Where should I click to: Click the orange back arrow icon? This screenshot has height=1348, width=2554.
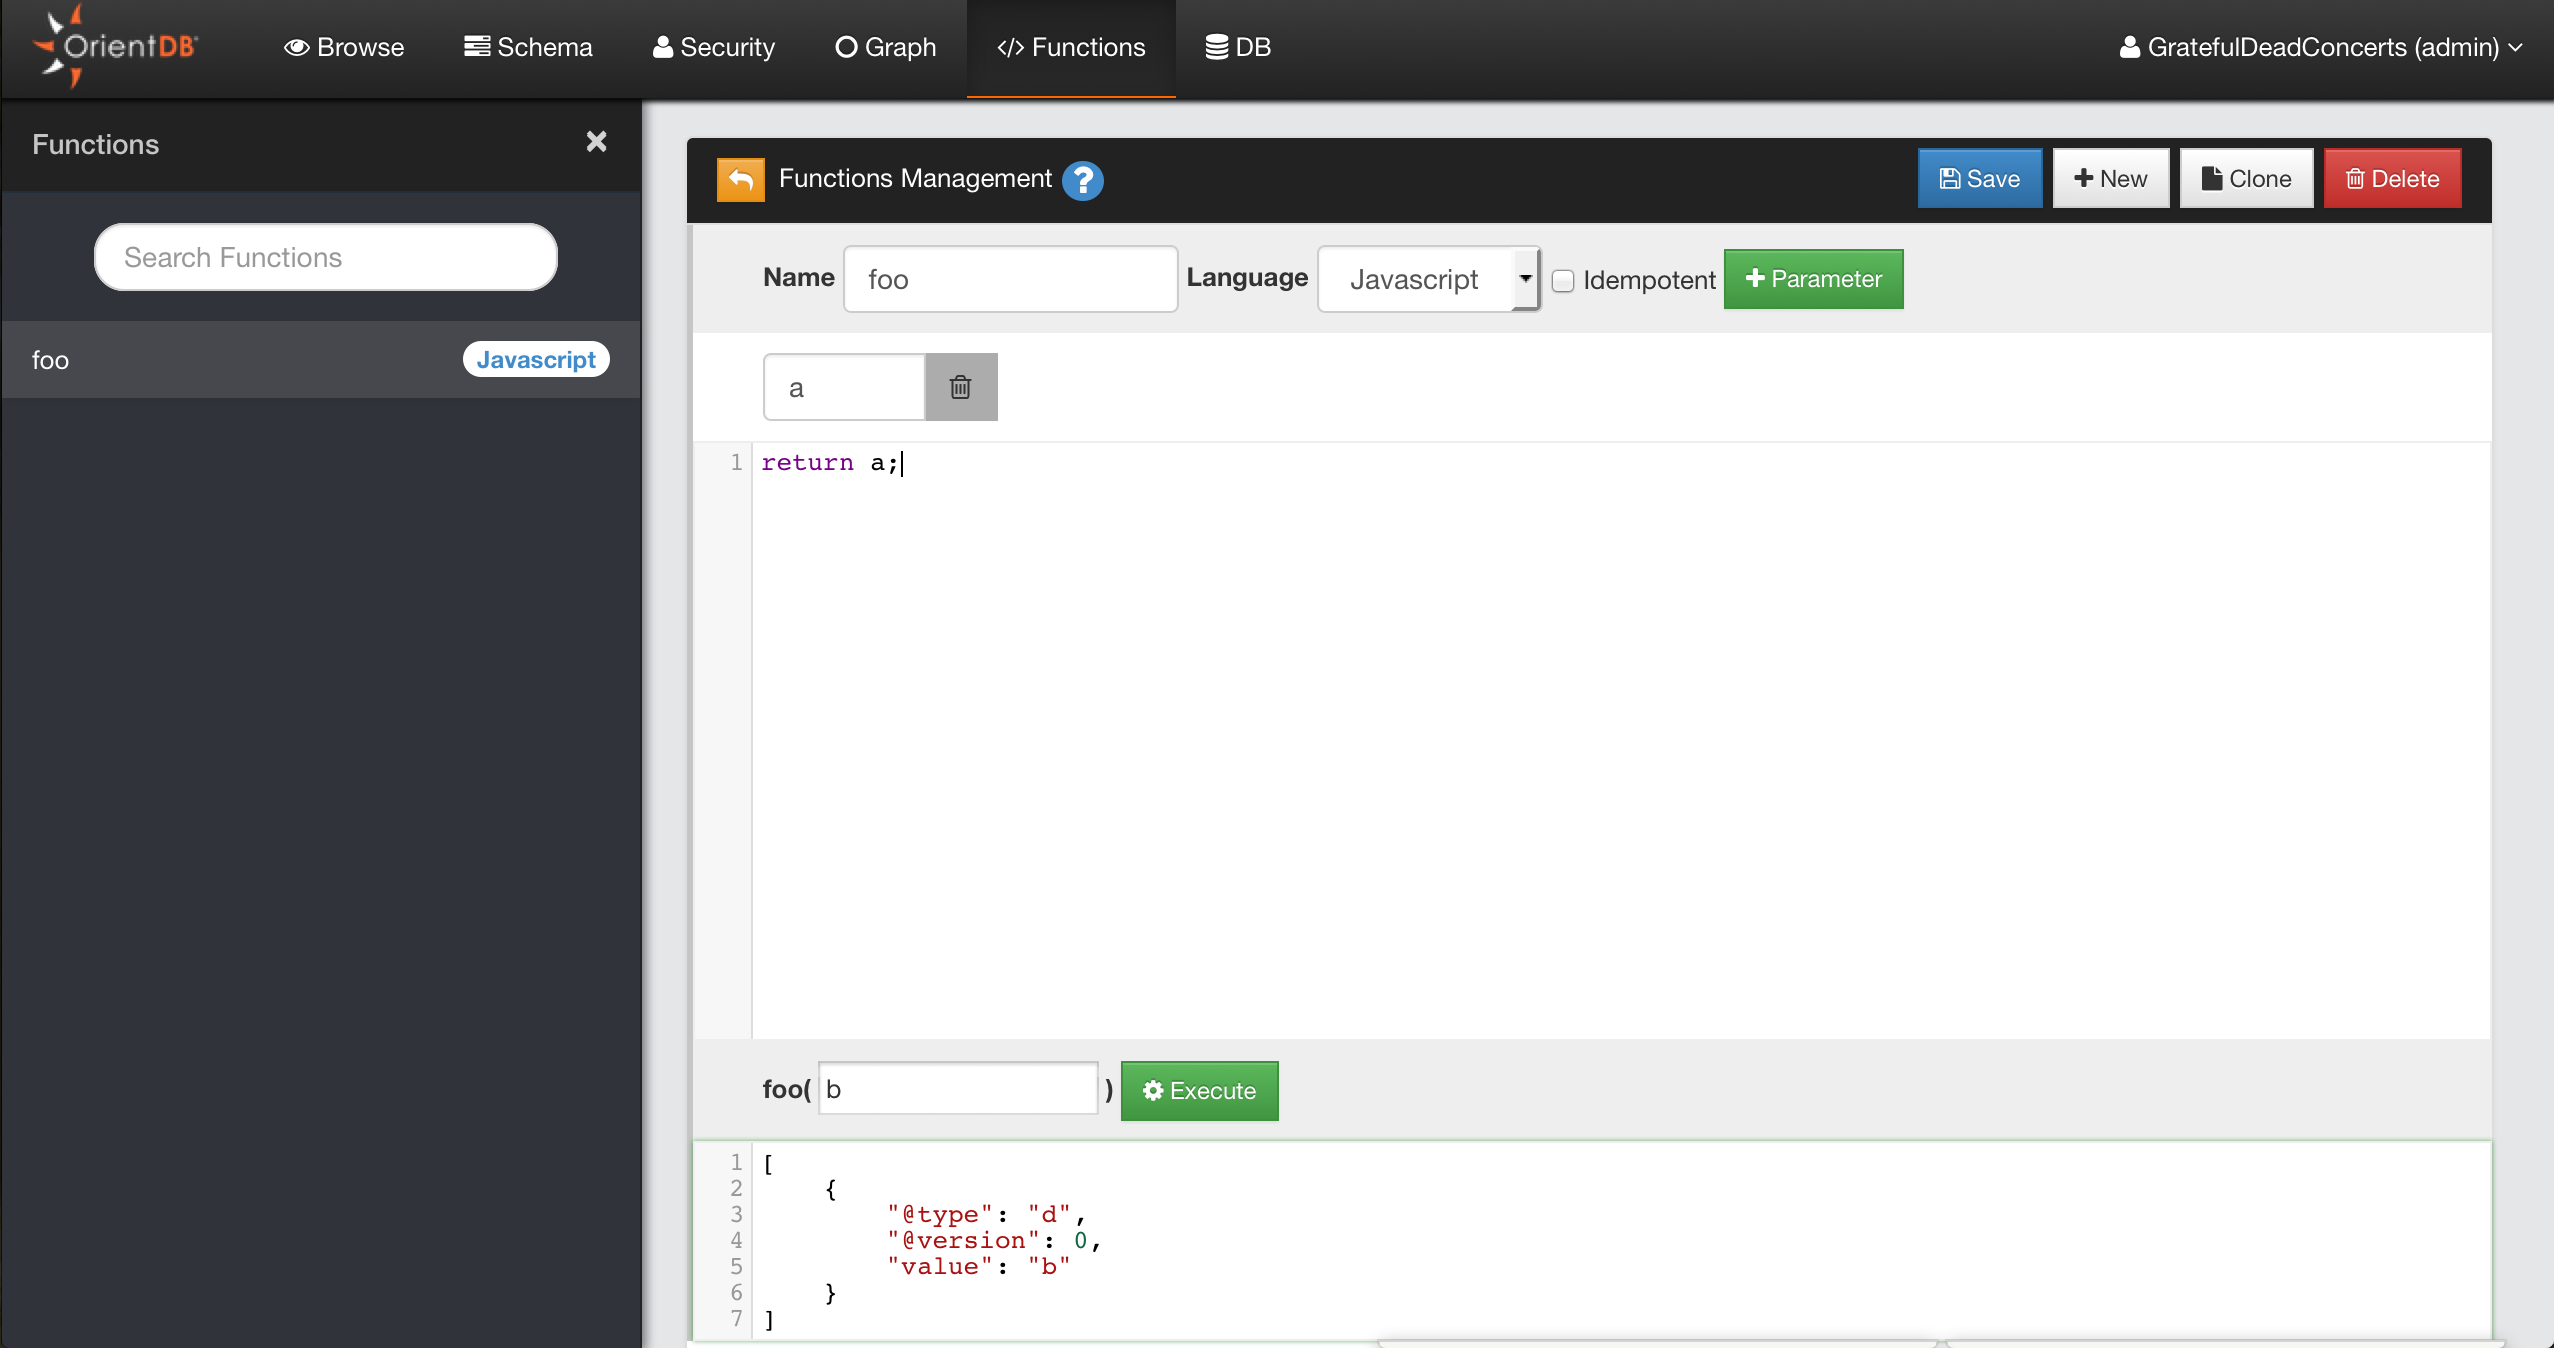[x=740, y=179]
